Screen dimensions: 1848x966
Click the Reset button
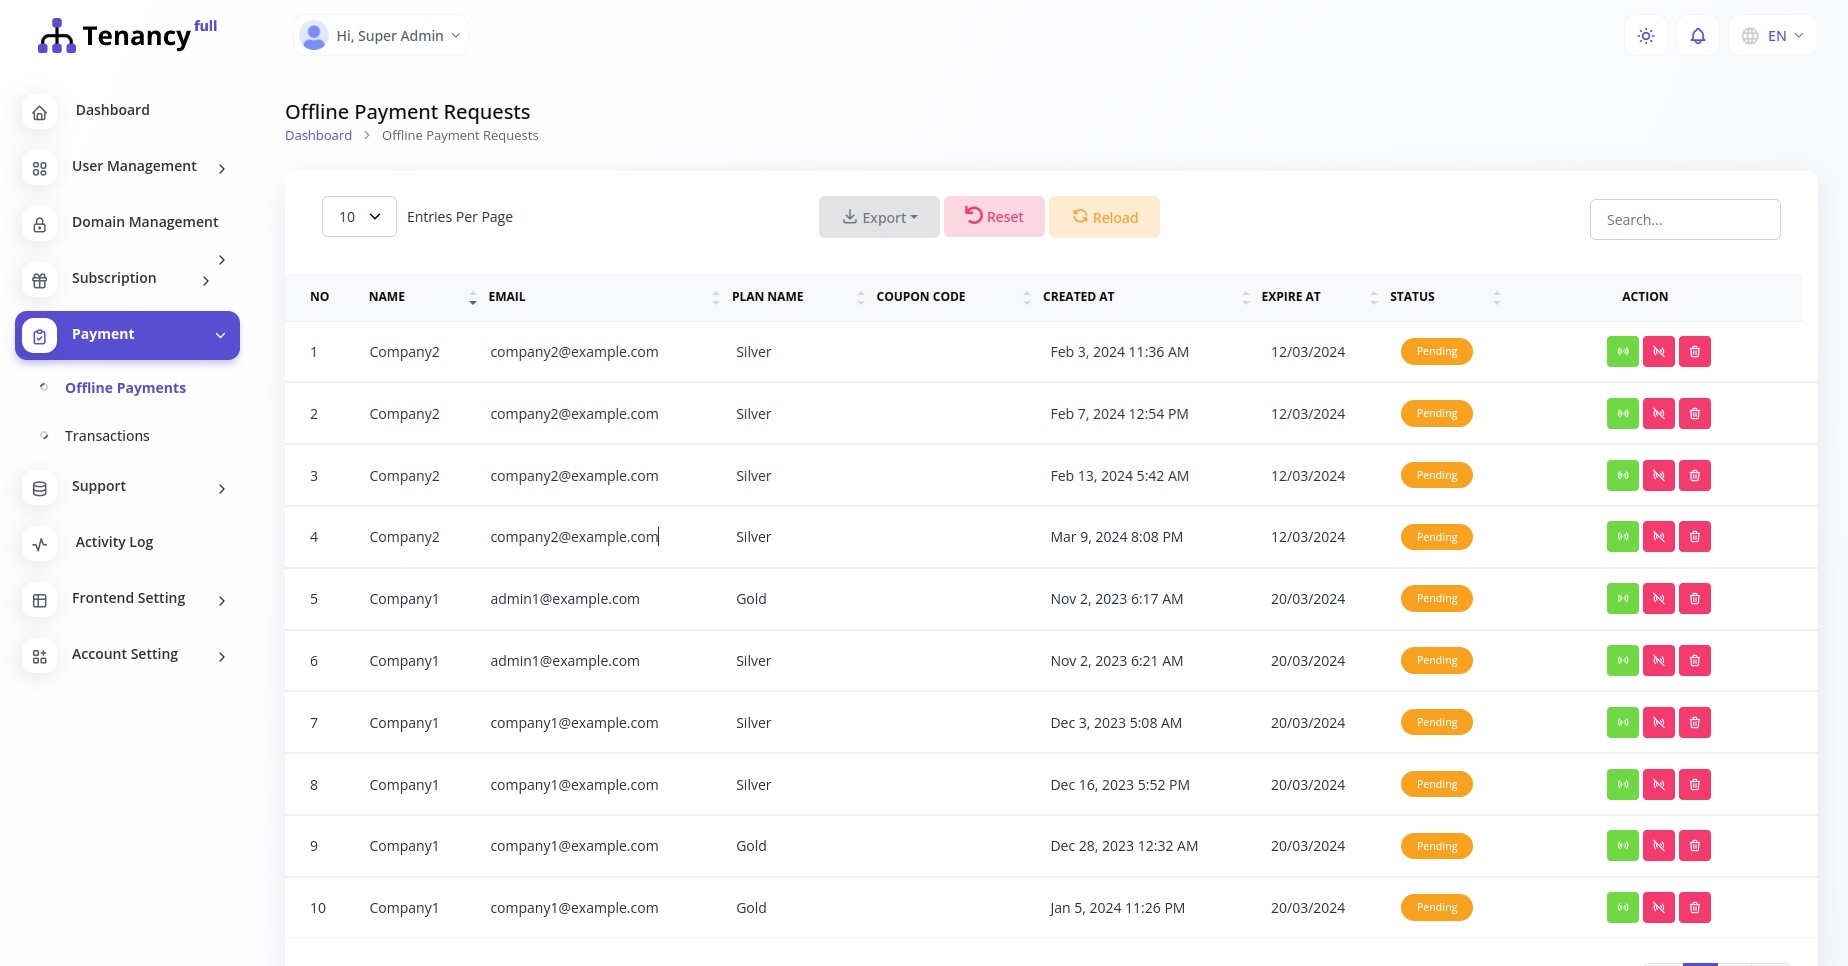(993, 216)
